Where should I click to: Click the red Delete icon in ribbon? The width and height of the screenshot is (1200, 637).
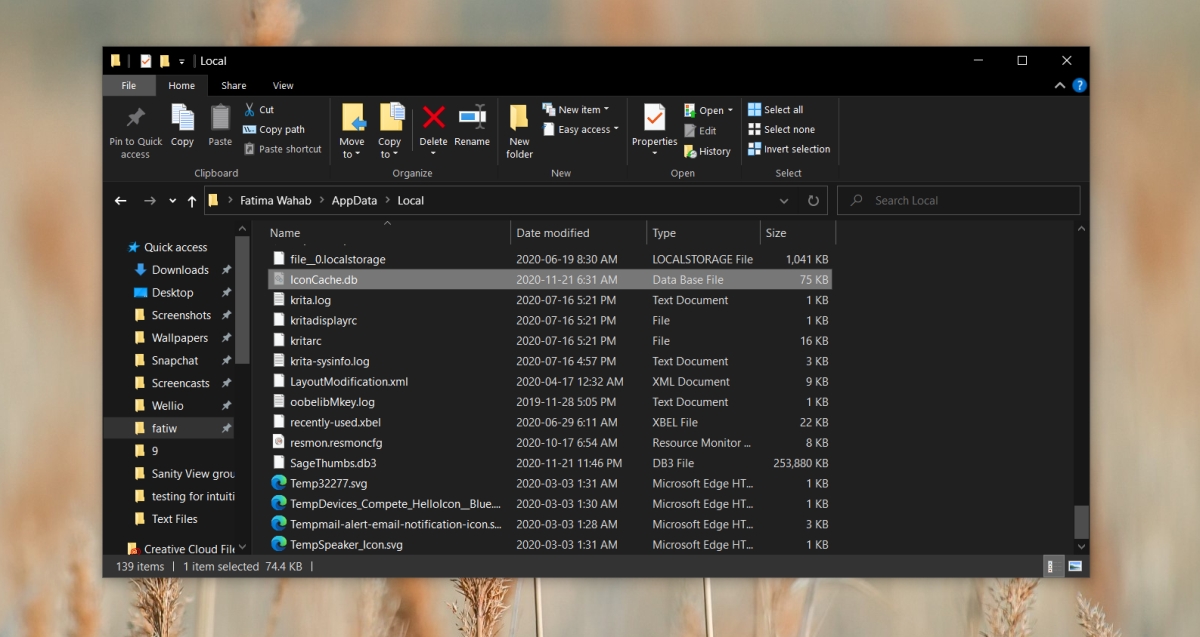pos(433,117)
